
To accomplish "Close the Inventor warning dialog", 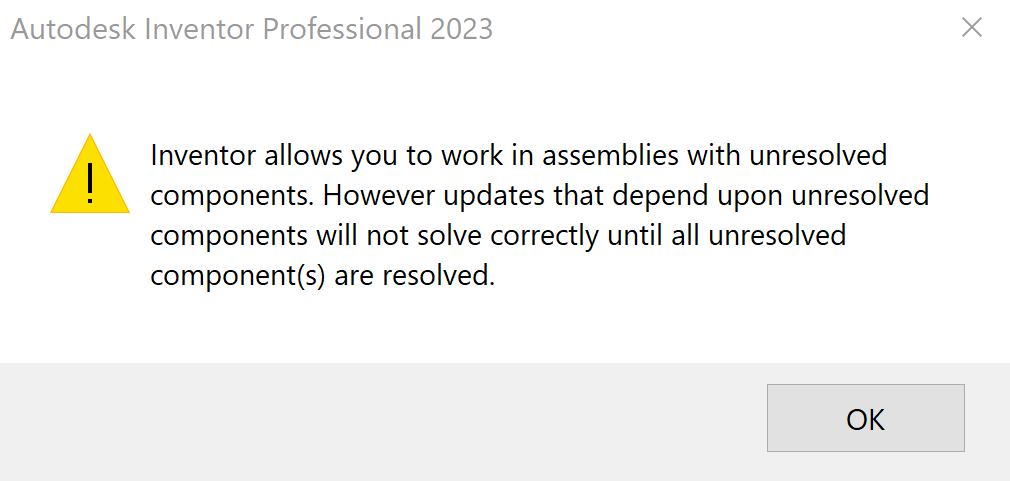I will click(x=971, y=28).
